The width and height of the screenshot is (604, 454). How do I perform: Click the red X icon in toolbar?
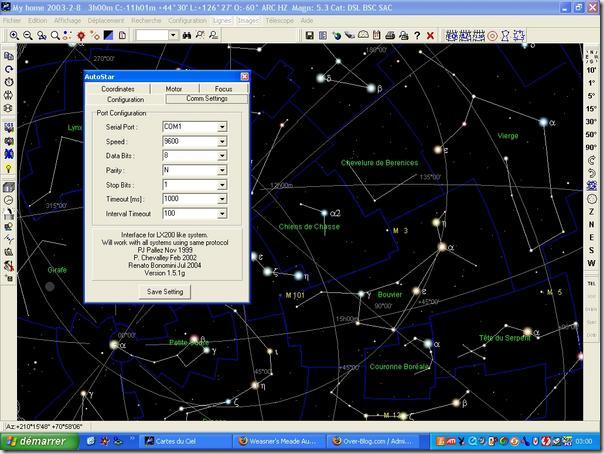click(x=430, y=36)
